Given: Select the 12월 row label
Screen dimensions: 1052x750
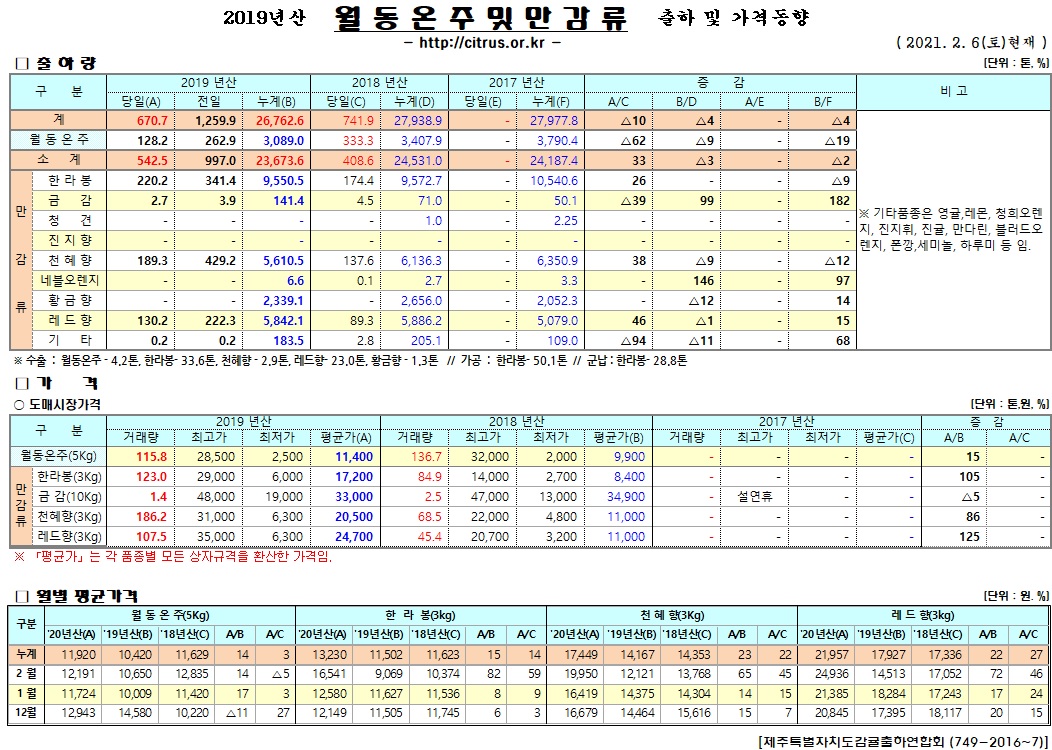Looking at the screenshot, I should coord(25,710).
